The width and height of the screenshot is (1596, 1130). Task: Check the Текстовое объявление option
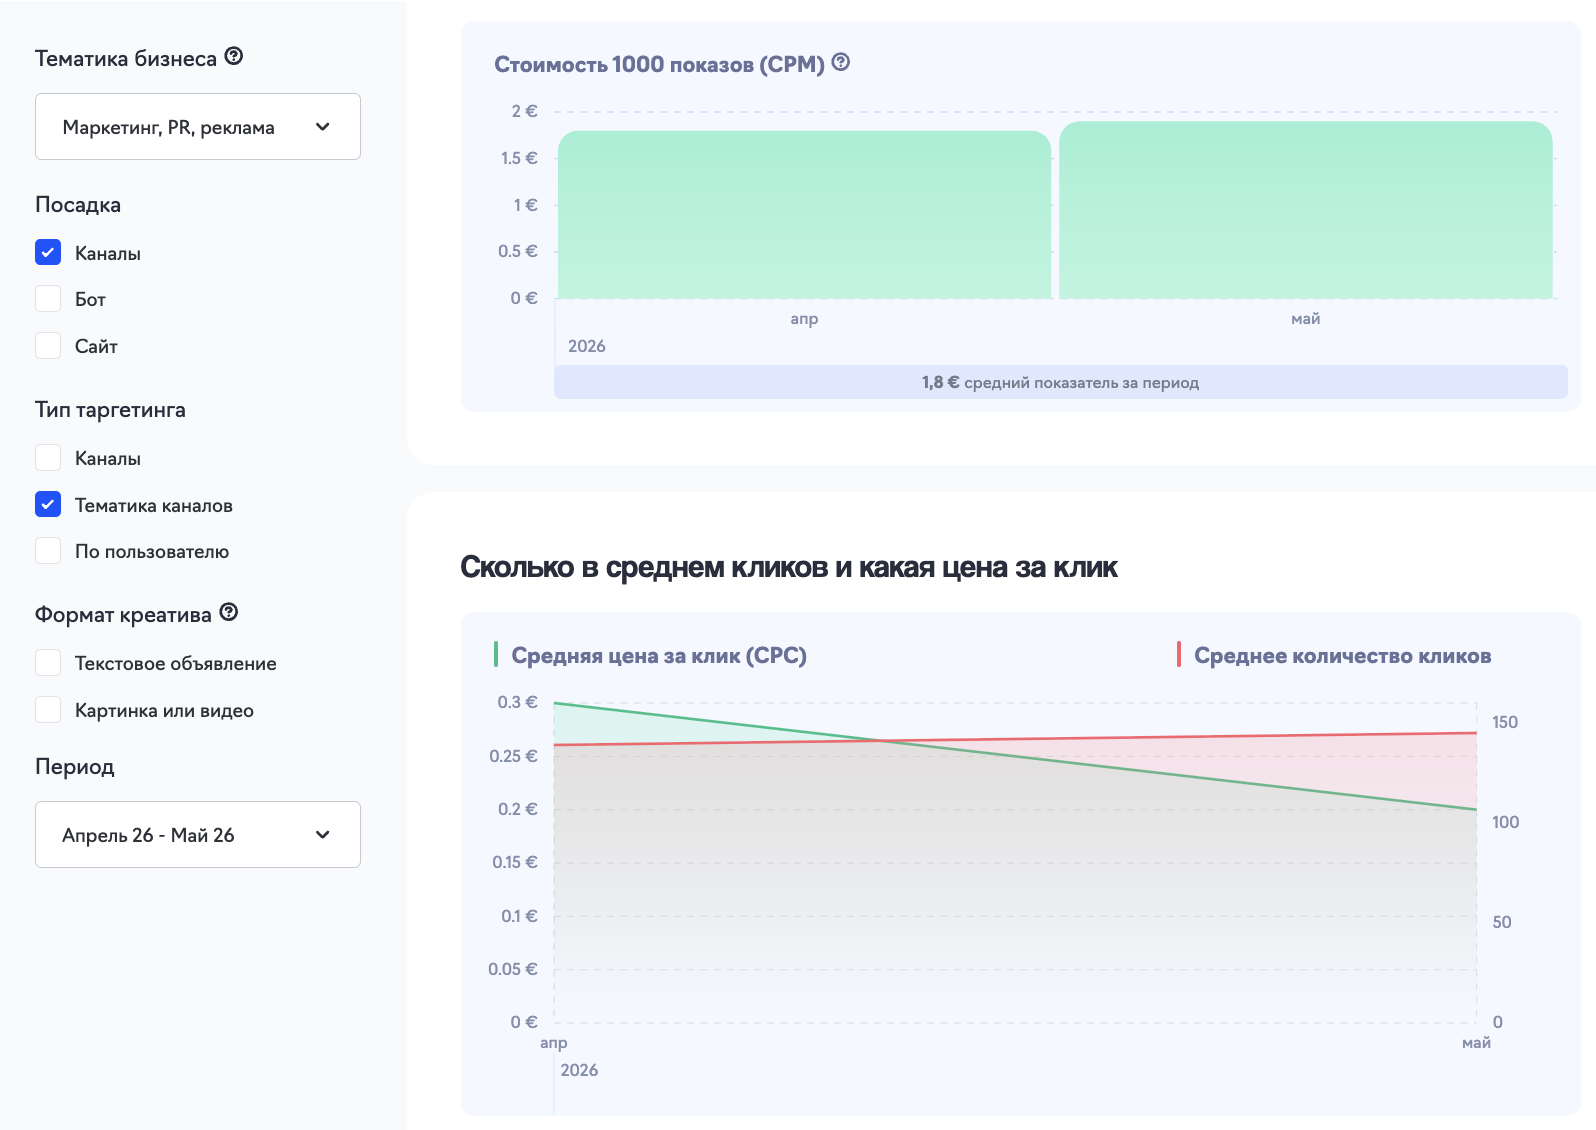(48, 663)
